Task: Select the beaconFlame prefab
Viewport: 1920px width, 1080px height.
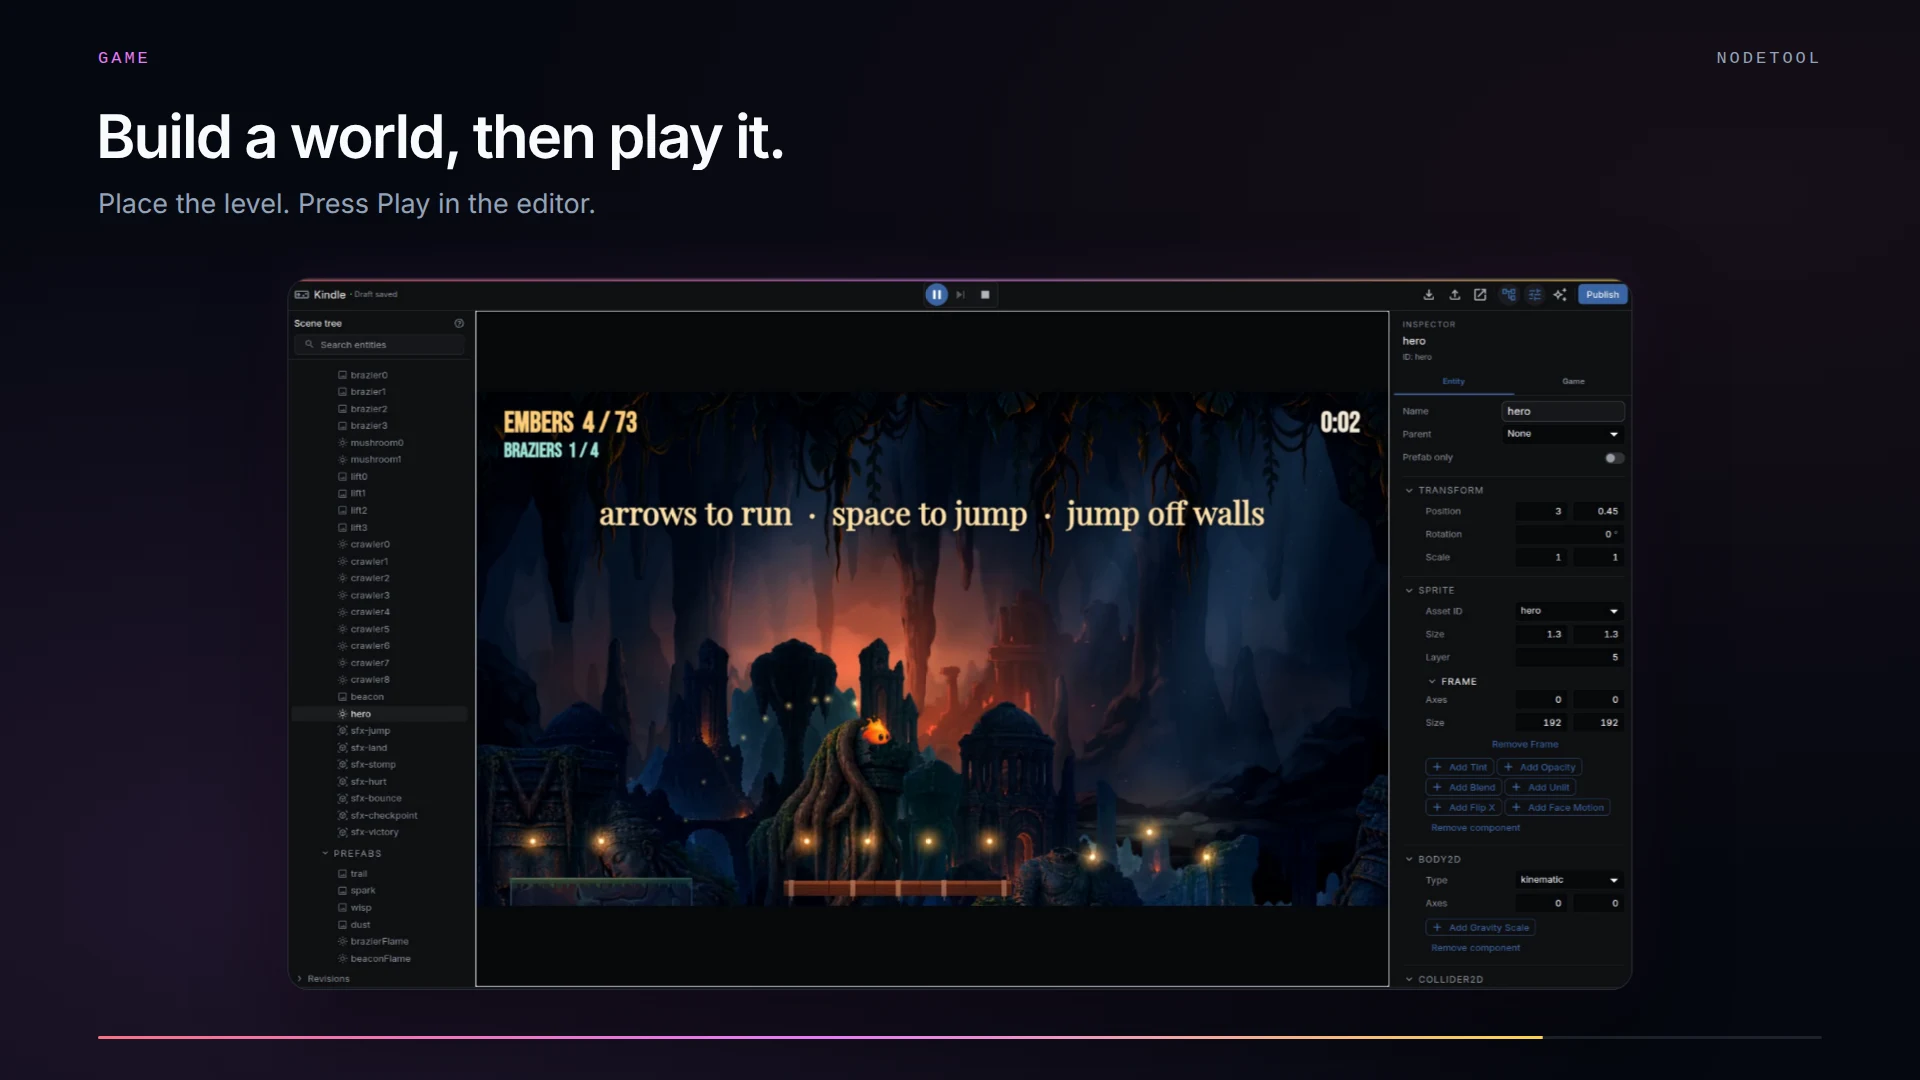Action: pyautogui.click(x=380, y=958)
